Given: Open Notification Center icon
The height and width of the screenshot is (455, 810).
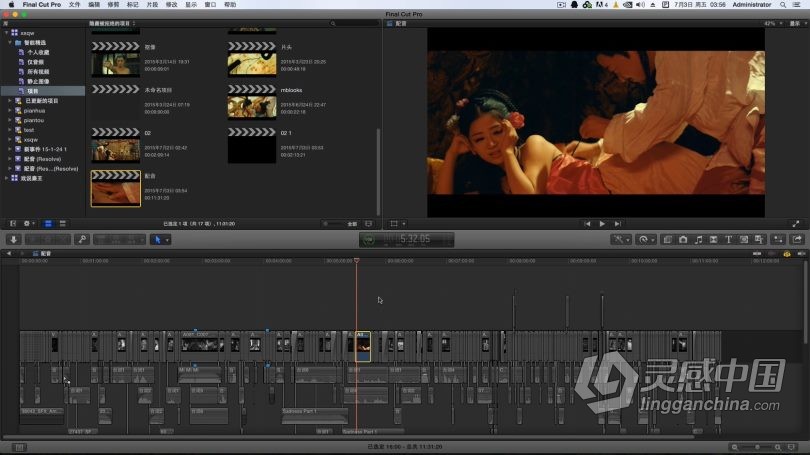Looking at the screenshot, I should pos(797,5).
